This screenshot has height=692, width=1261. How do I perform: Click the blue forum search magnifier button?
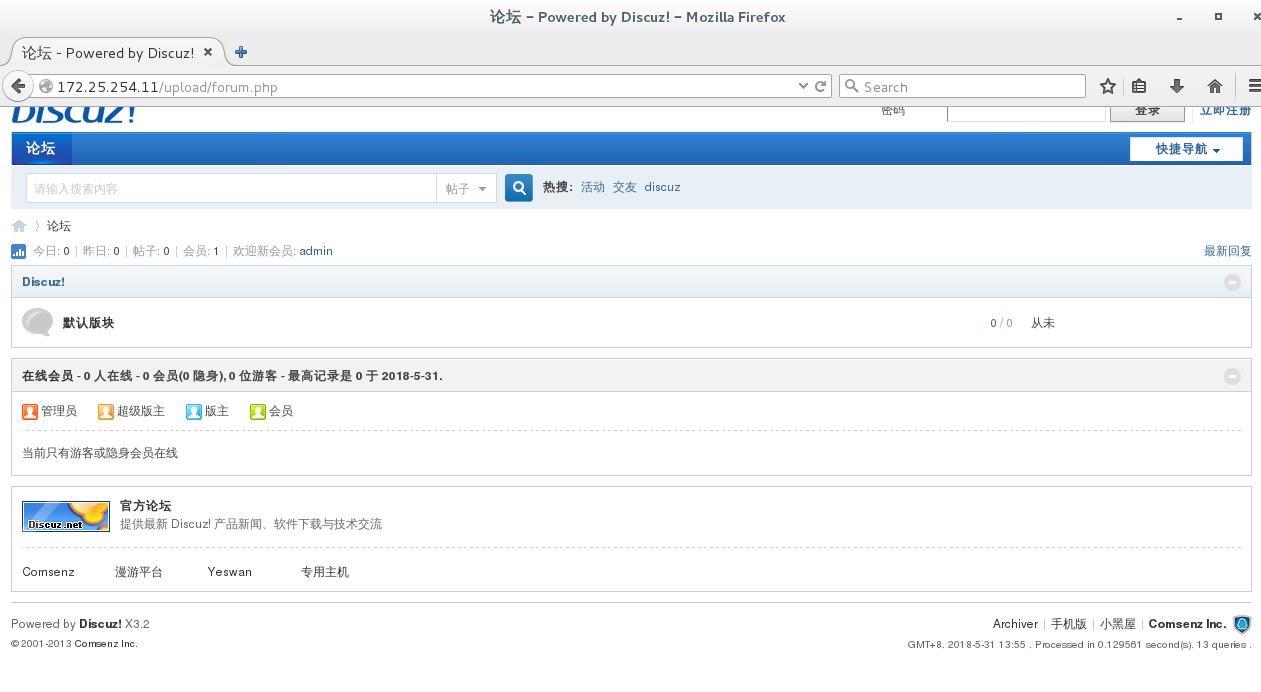pyautogui.click(x=519, y=188)
